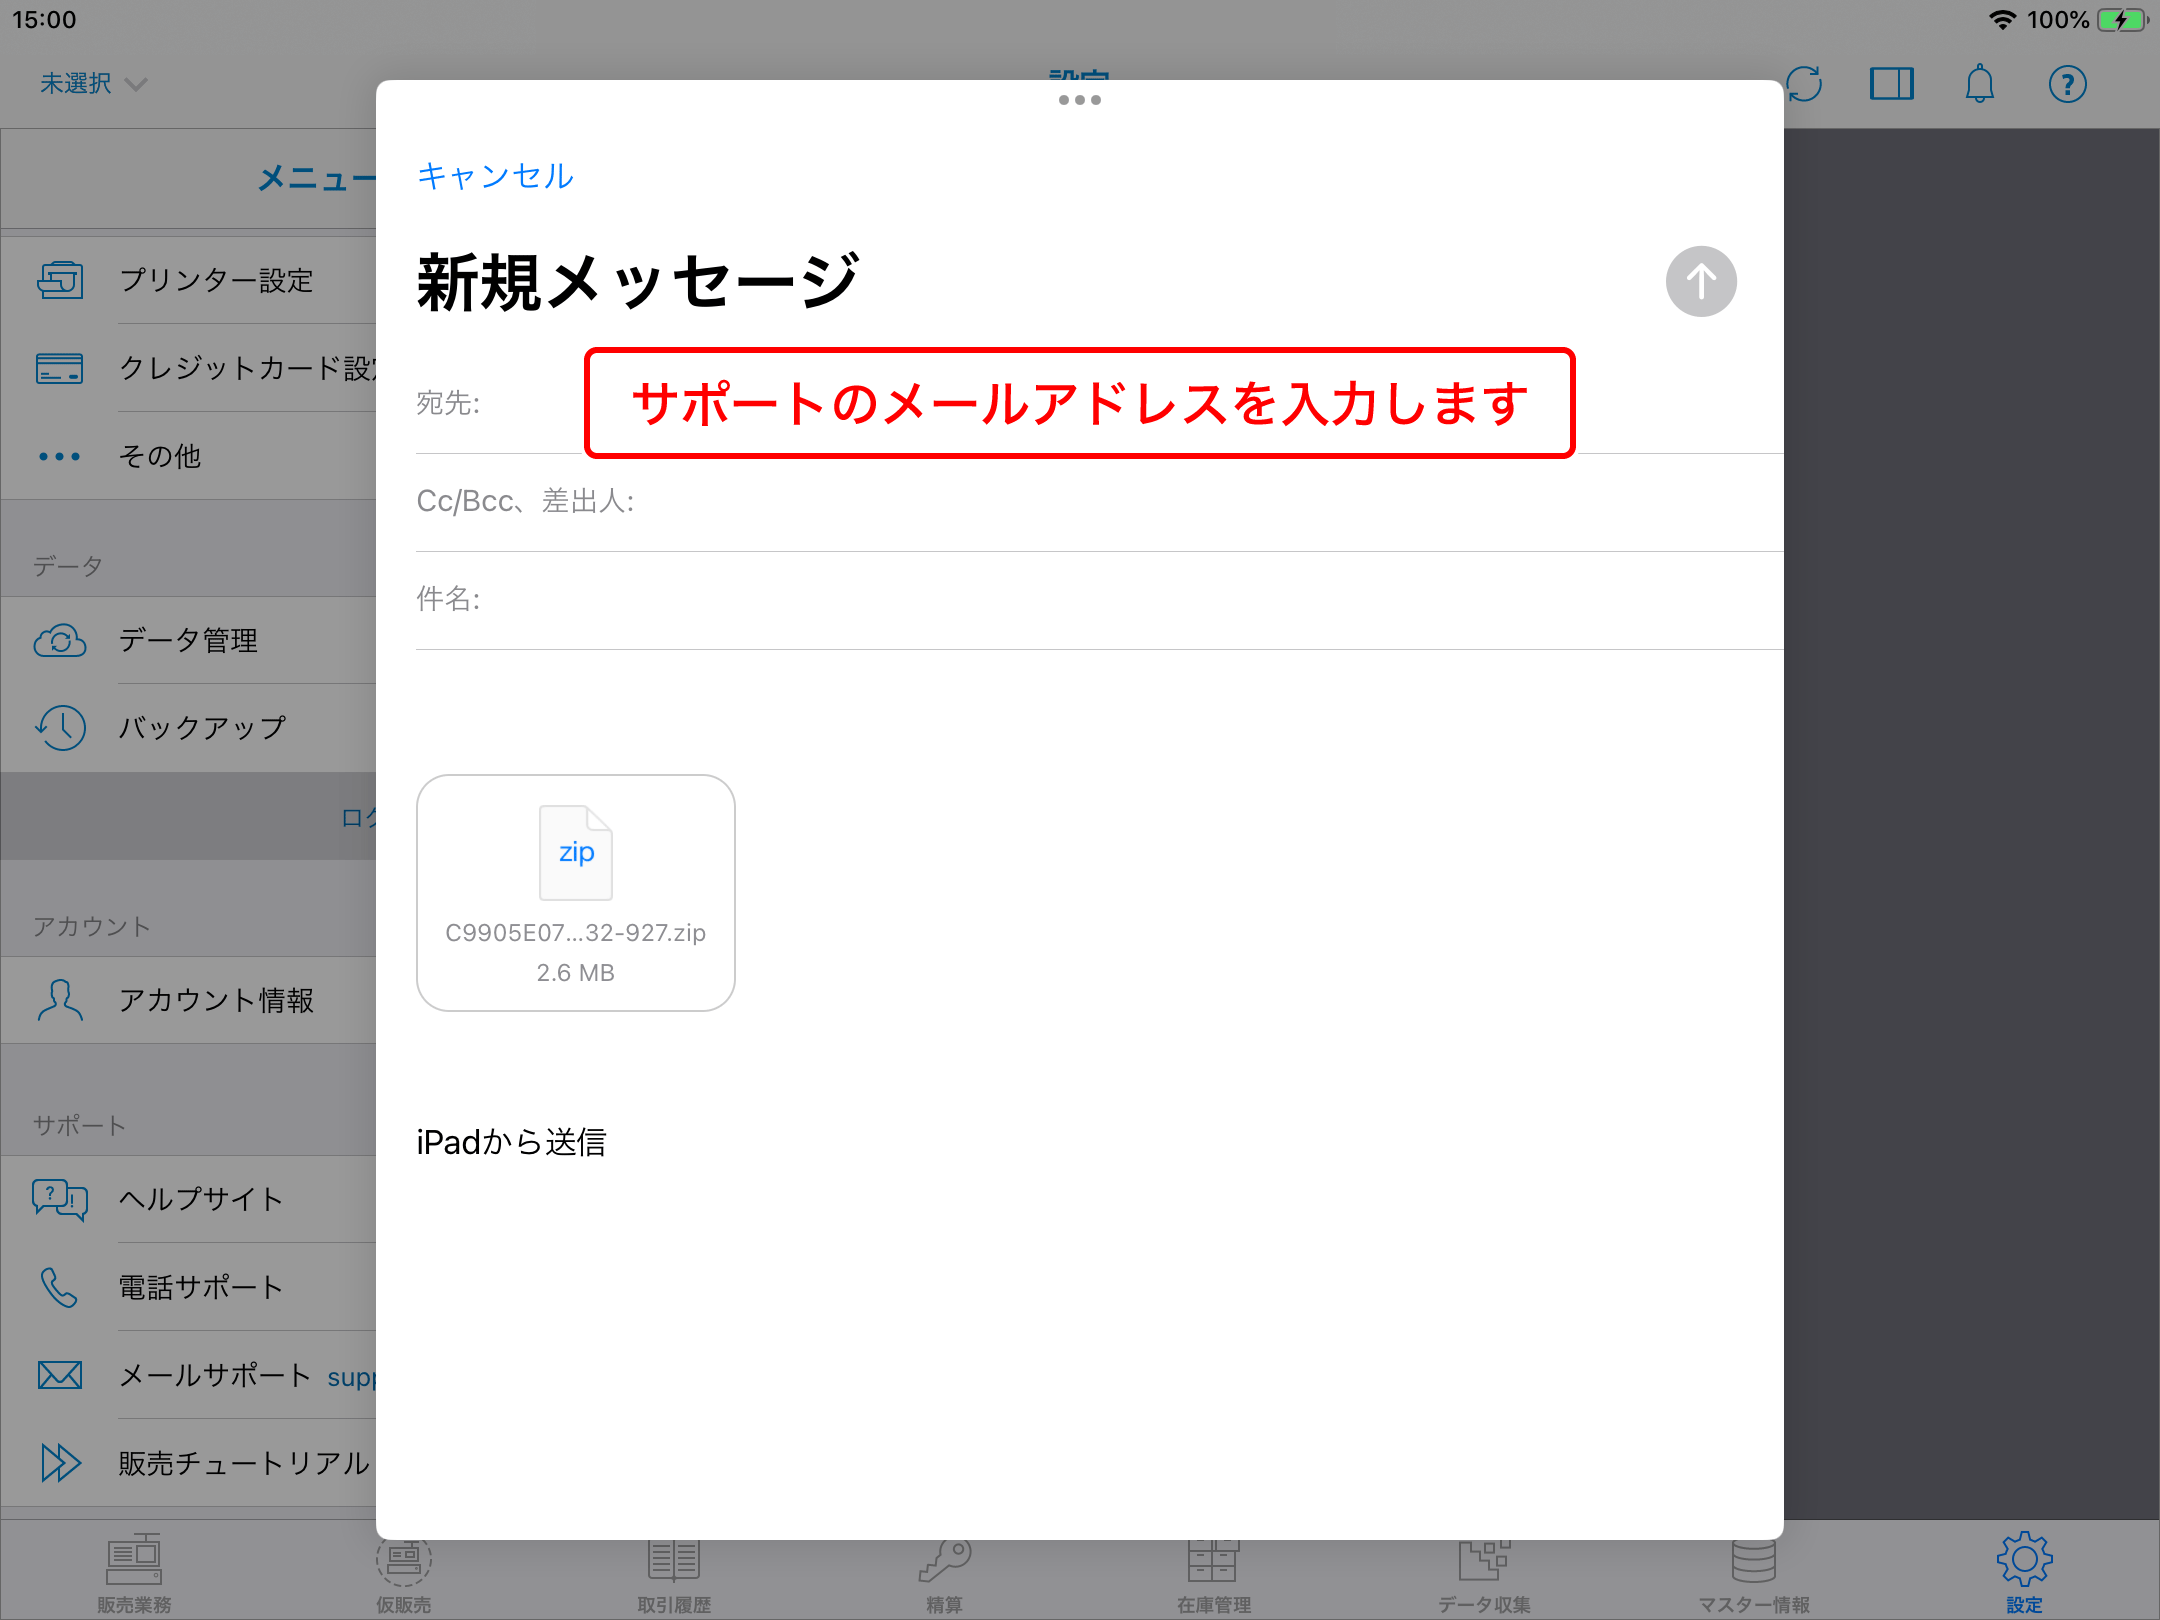Open the help question mark icon
Screen dimensions: 2160x1620
(x=2067, y=84)
